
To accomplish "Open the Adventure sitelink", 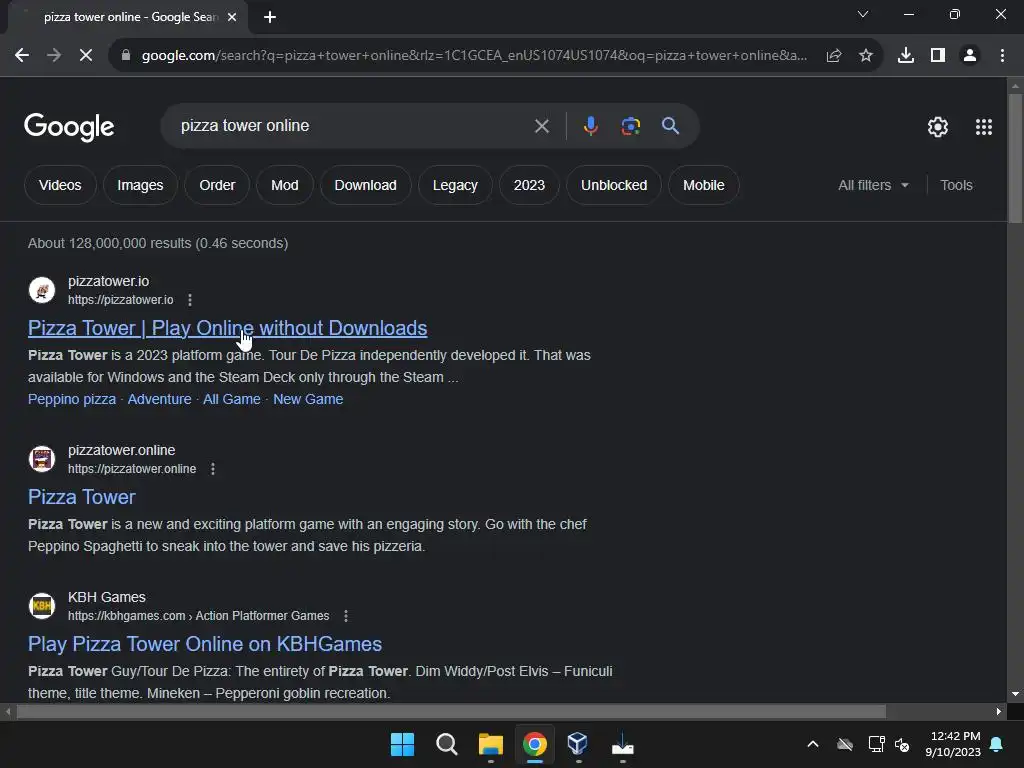I will pos(159,399).
